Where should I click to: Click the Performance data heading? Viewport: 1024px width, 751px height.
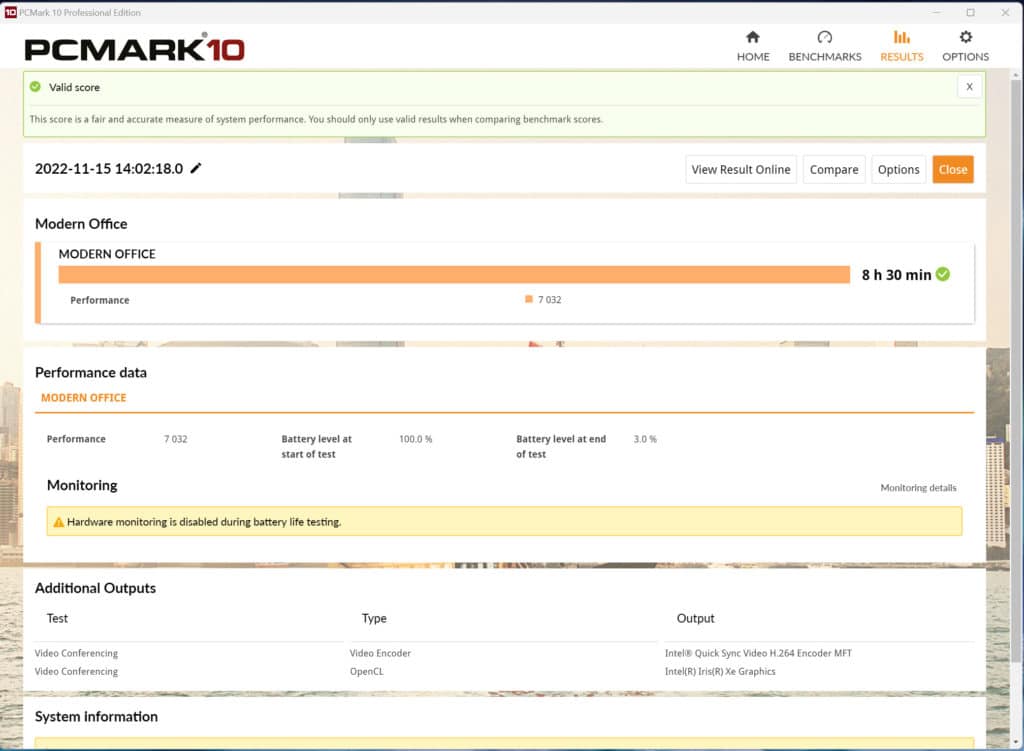tap(91, 372)
